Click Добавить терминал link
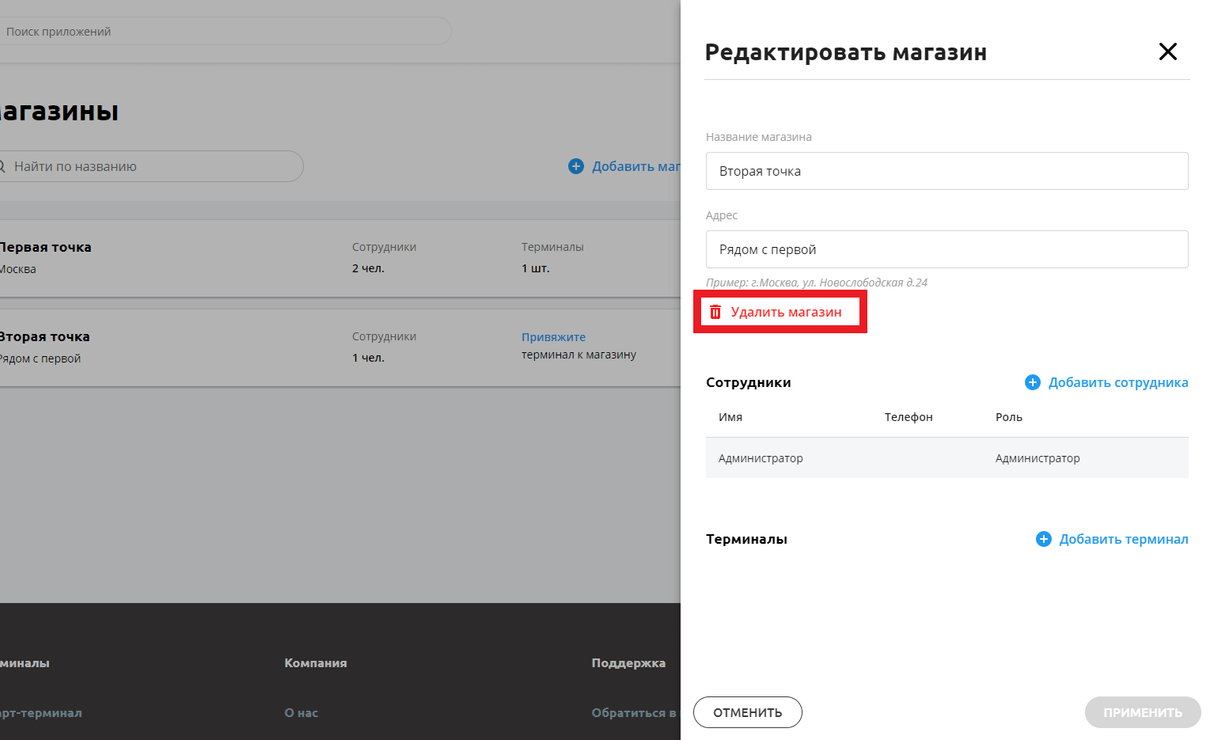1214x740 pixels. pos(1124,539)
